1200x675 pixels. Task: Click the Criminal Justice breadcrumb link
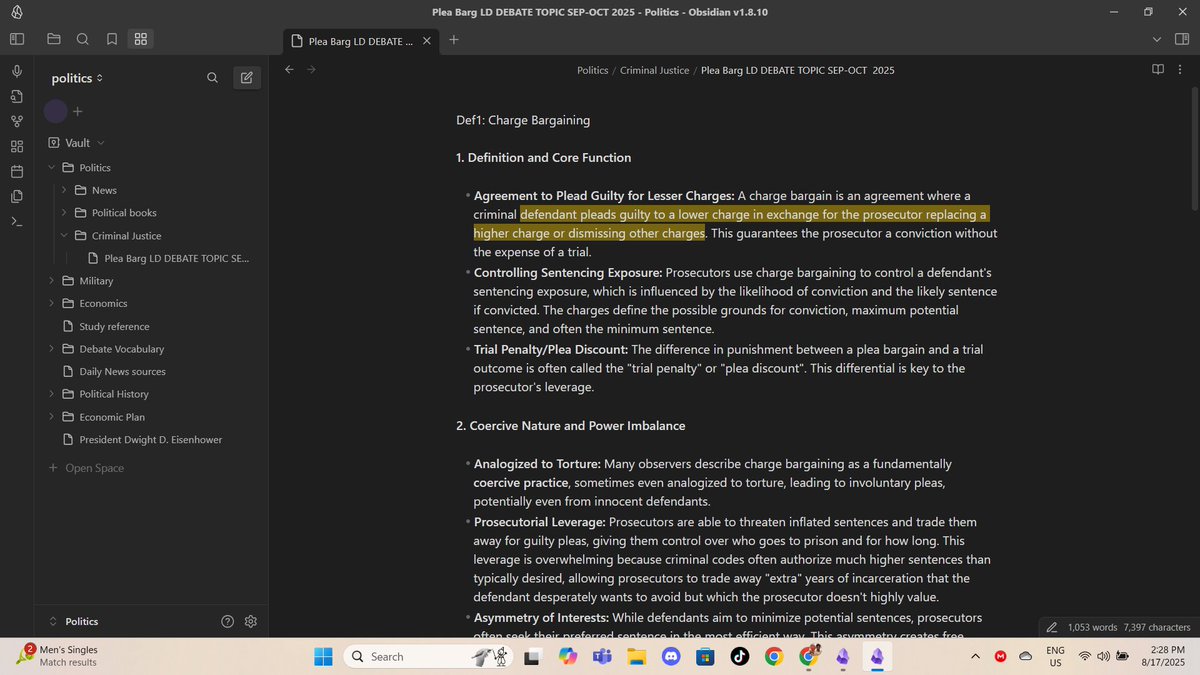click(655, 70)
